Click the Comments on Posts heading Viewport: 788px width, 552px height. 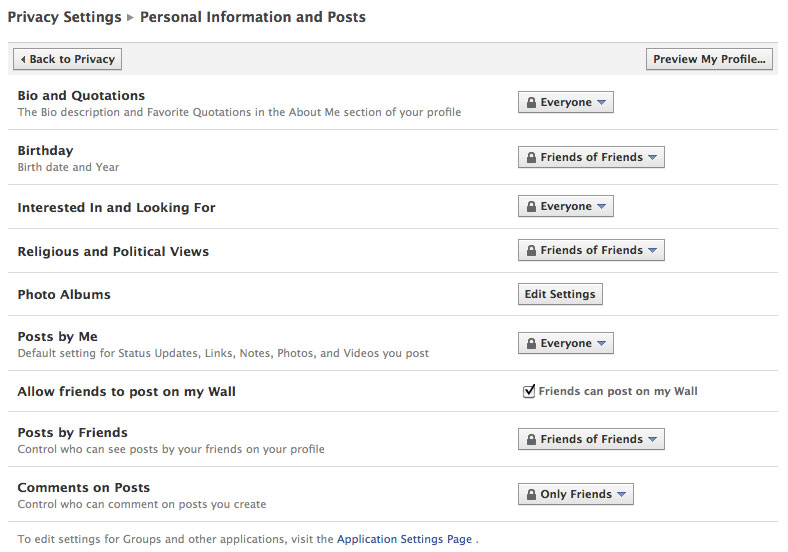click(x=83, y=488)
